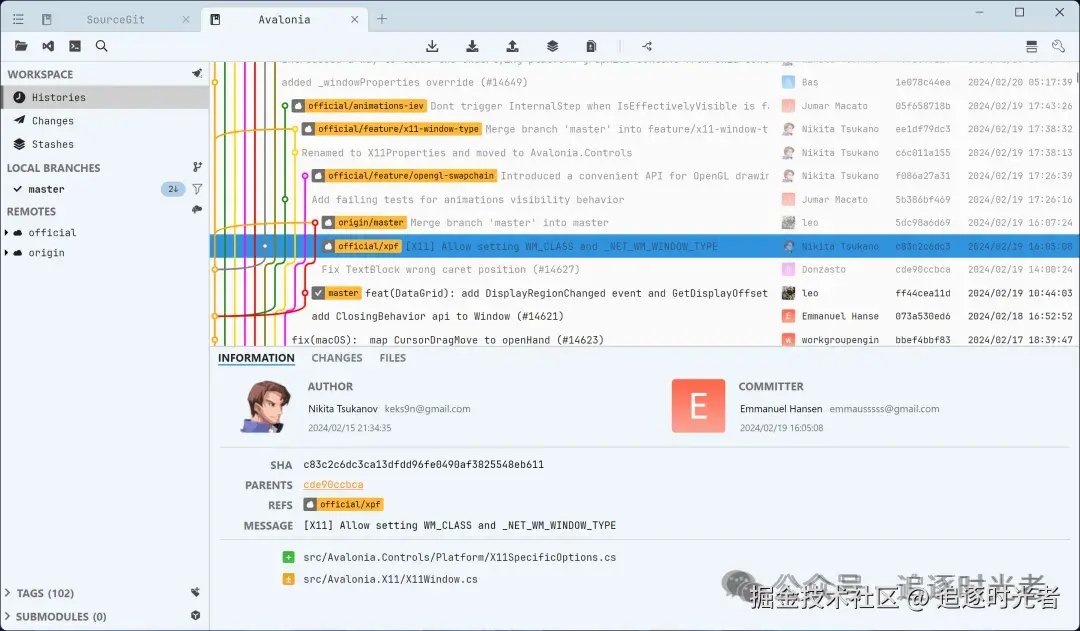Open the Changes view in sidebar
Screen dimensions: 1080x631
[x=105, y=121]
